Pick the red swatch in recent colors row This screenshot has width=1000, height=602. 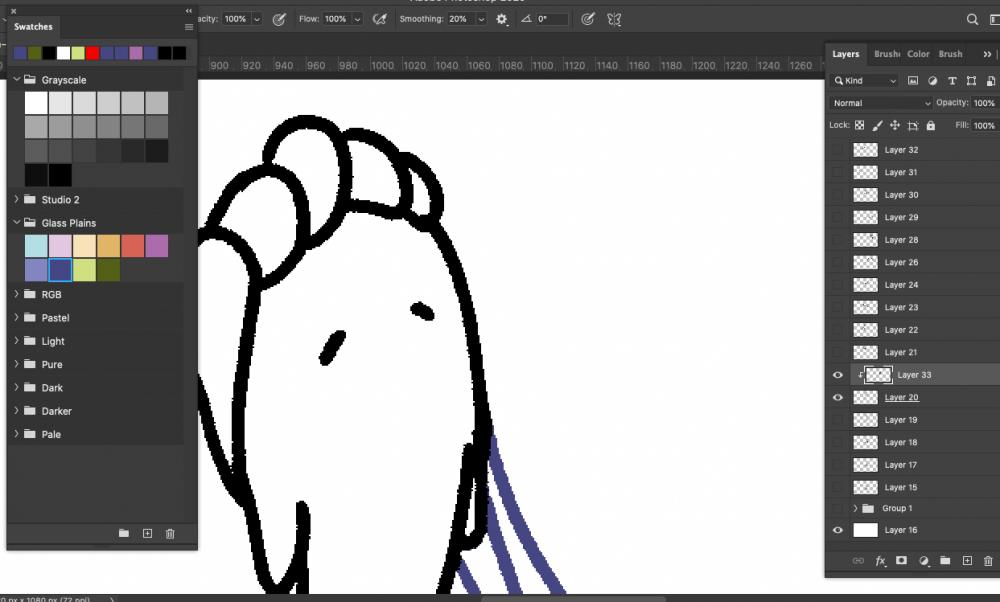tap(92, 53)
